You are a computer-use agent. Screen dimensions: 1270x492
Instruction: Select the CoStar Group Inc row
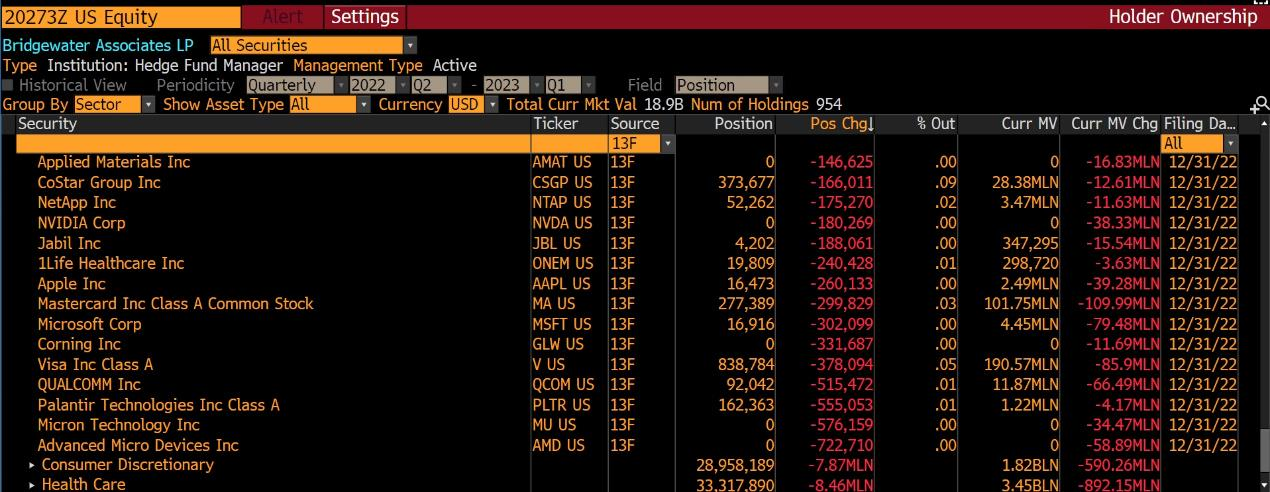[628, 183]
